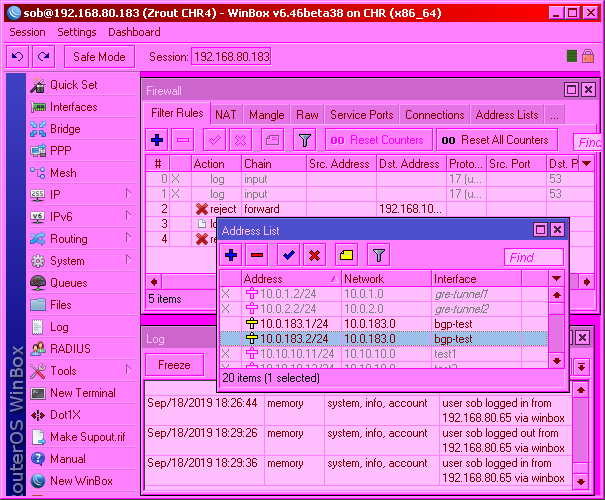The width and height of the screenshot is (605, 500).
Task: Expand the System submenu arrow
Action: tap(128, 259)
